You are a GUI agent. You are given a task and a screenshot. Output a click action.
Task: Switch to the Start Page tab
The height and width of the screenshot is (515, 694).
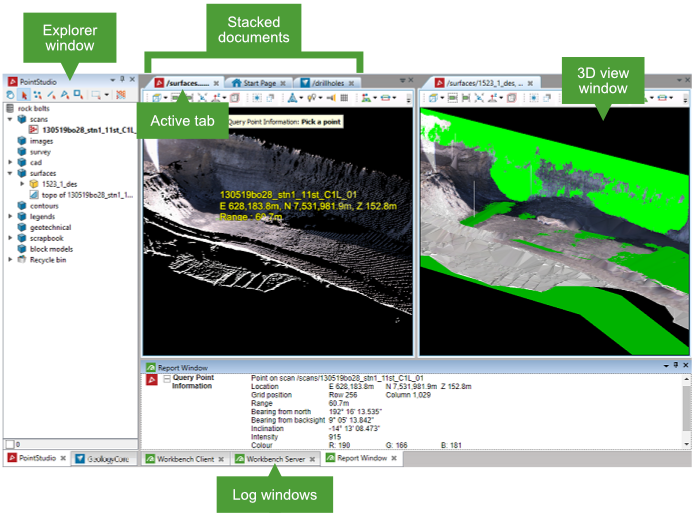[258, 82]
